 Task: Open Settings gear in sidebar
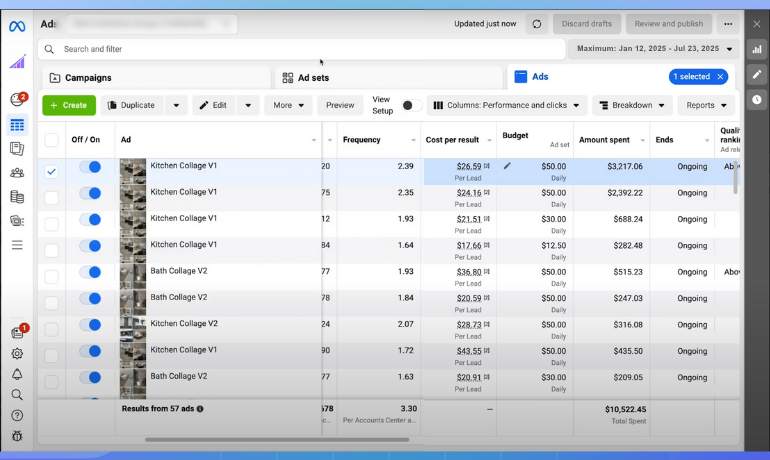pos(17,353)
